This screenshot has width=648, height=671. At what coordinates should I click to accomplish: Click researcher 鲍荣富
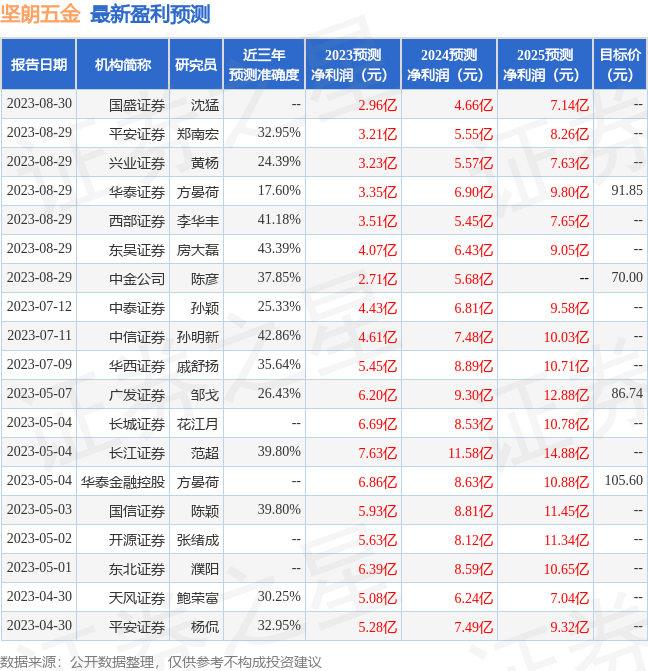(198, 598)
